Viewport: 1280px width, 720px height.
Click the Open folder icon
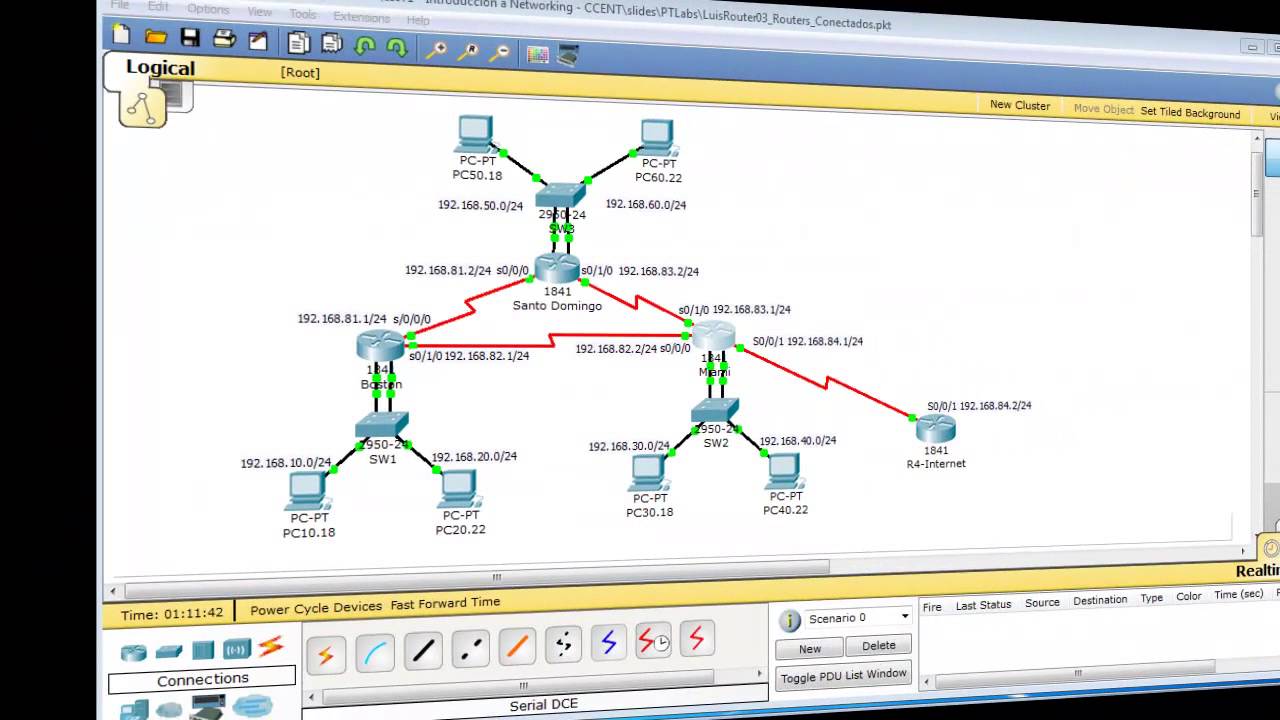[155, 37]
